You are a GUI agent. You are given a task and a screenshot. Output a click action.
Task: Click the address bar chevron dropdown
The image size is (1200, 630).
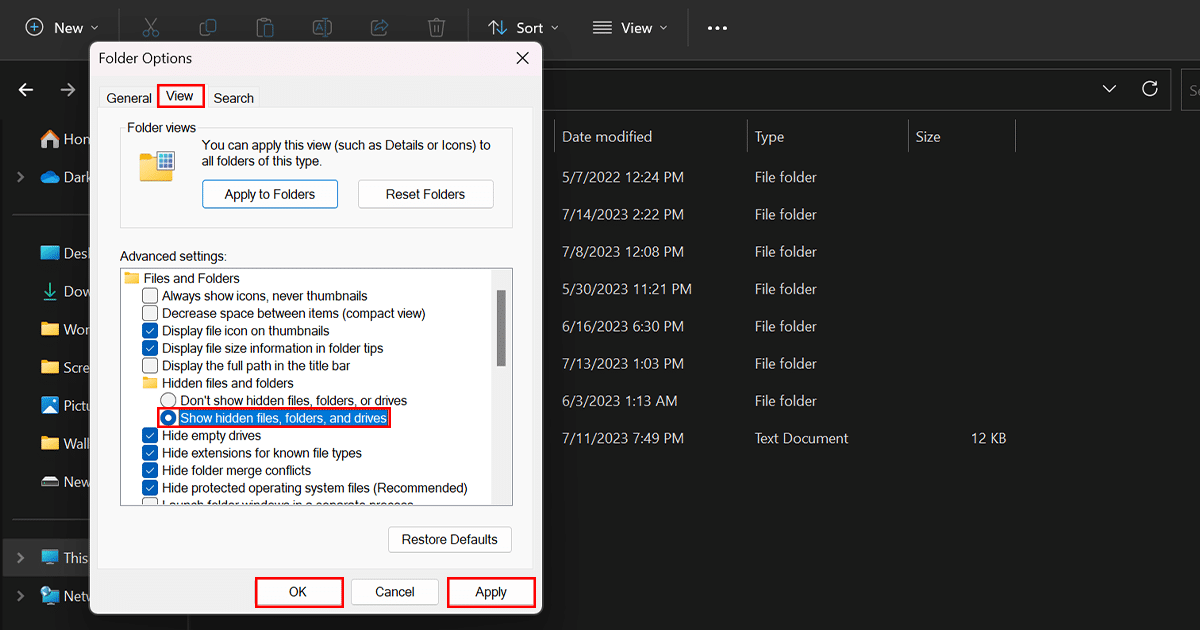click(x=1109, y=89)
